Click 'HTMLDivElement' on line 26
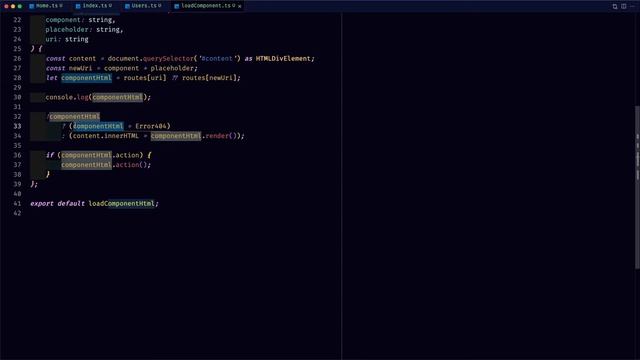 click(283, 58)
